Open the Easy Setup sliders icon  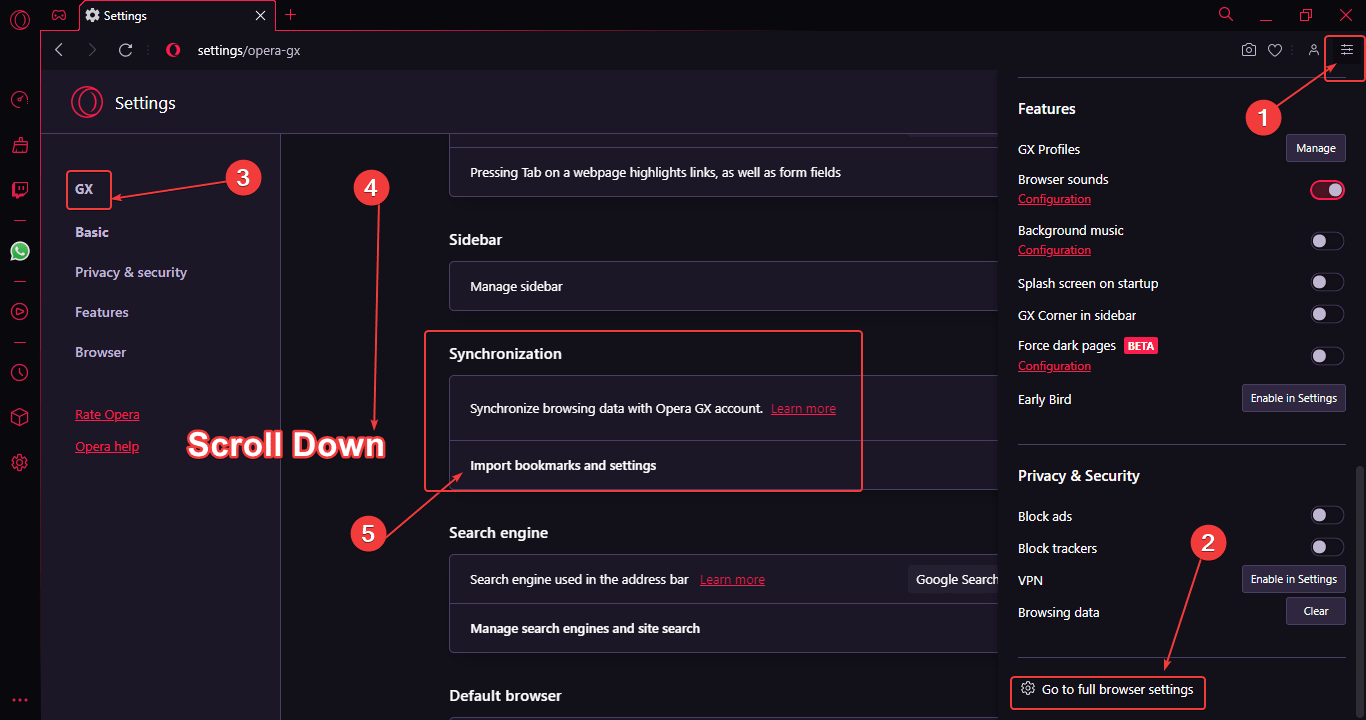(1346, 50)
